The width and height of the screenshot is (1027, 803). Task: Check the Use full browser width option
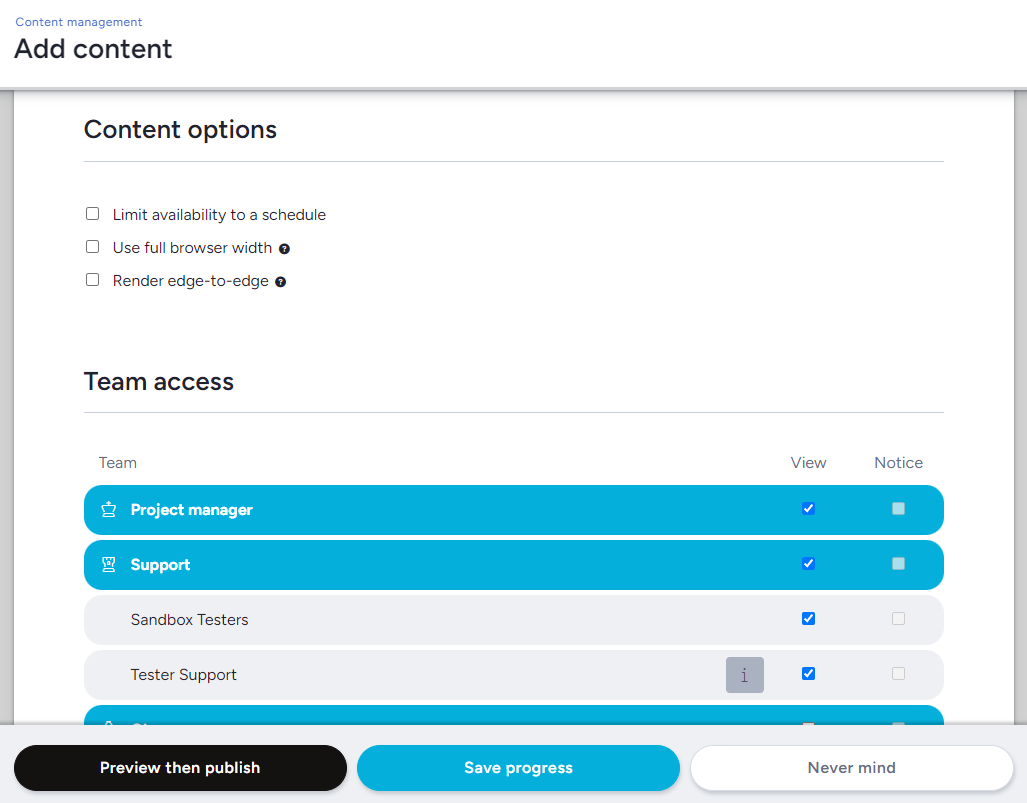click(93, 247)
